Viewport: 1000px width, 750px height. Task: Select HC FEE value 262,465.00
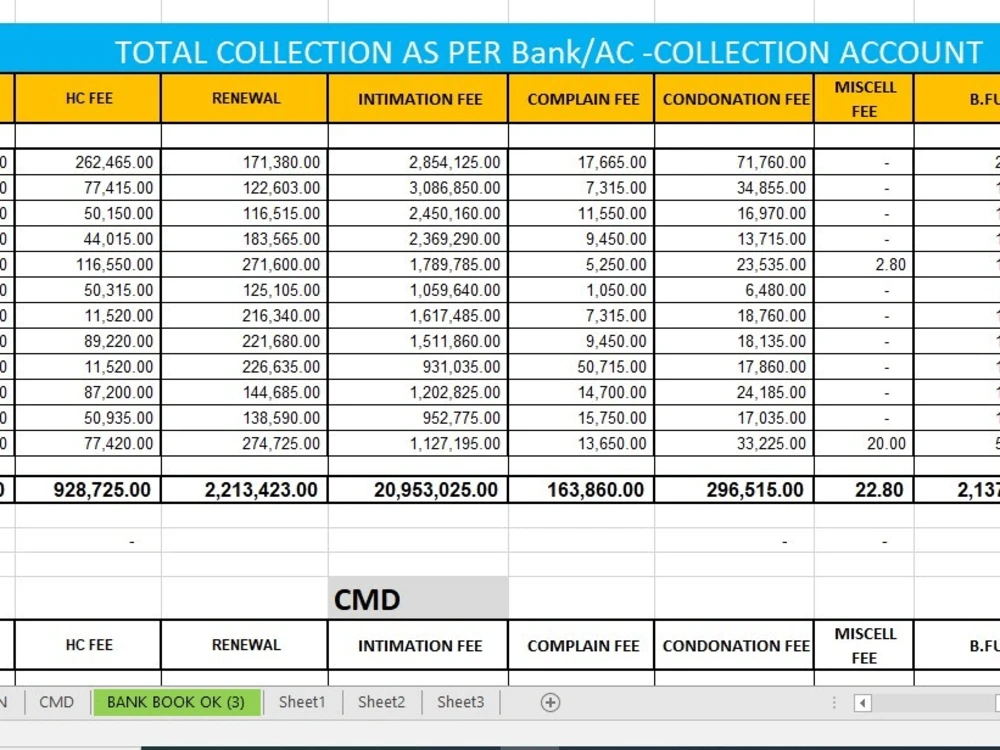(x=88, y=162)
